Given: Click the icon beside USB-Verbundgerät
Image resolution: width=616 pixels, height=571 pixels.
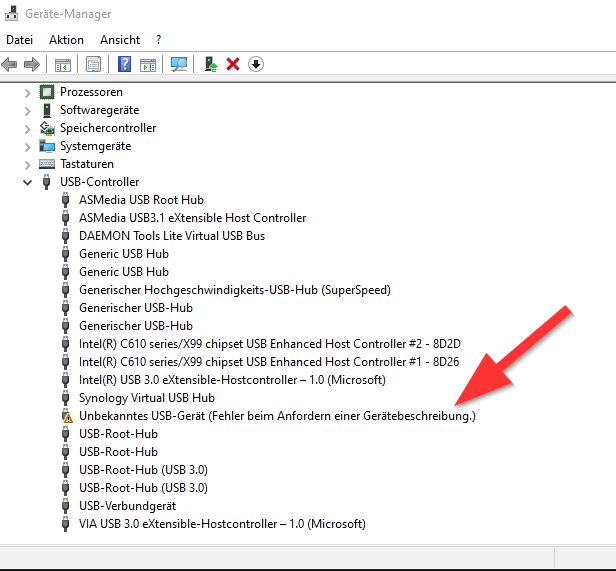Looking at the screenshot, I should click(x=66, y=506).
